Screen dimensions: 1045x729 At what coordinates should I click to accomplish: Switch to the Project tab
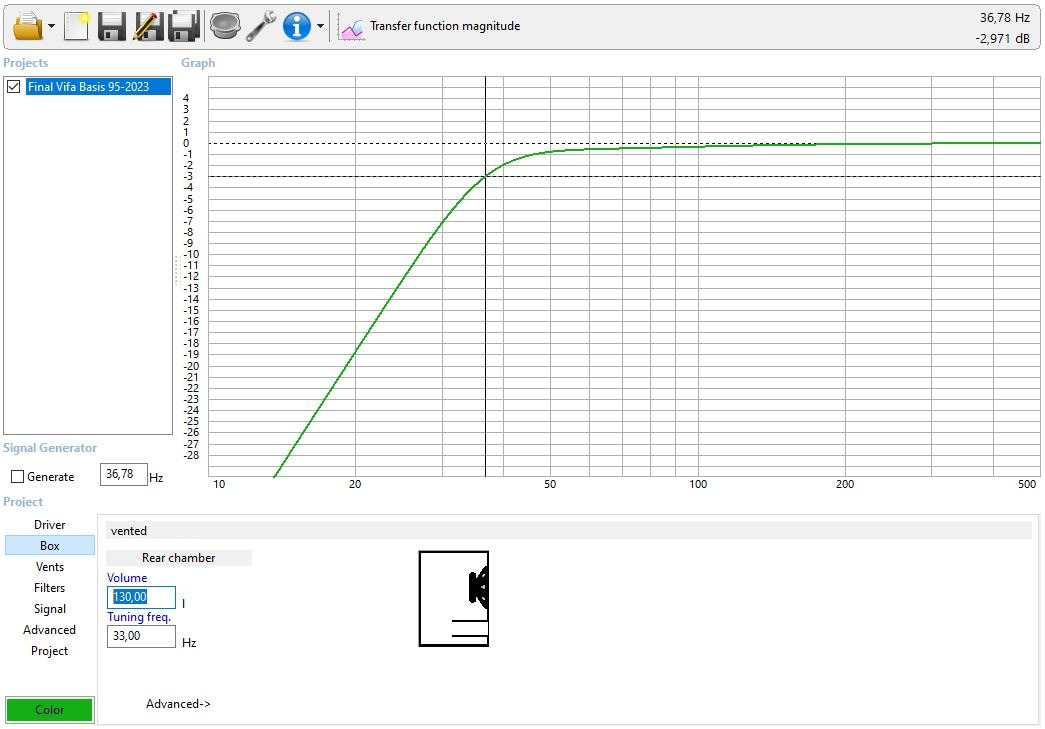49,650
